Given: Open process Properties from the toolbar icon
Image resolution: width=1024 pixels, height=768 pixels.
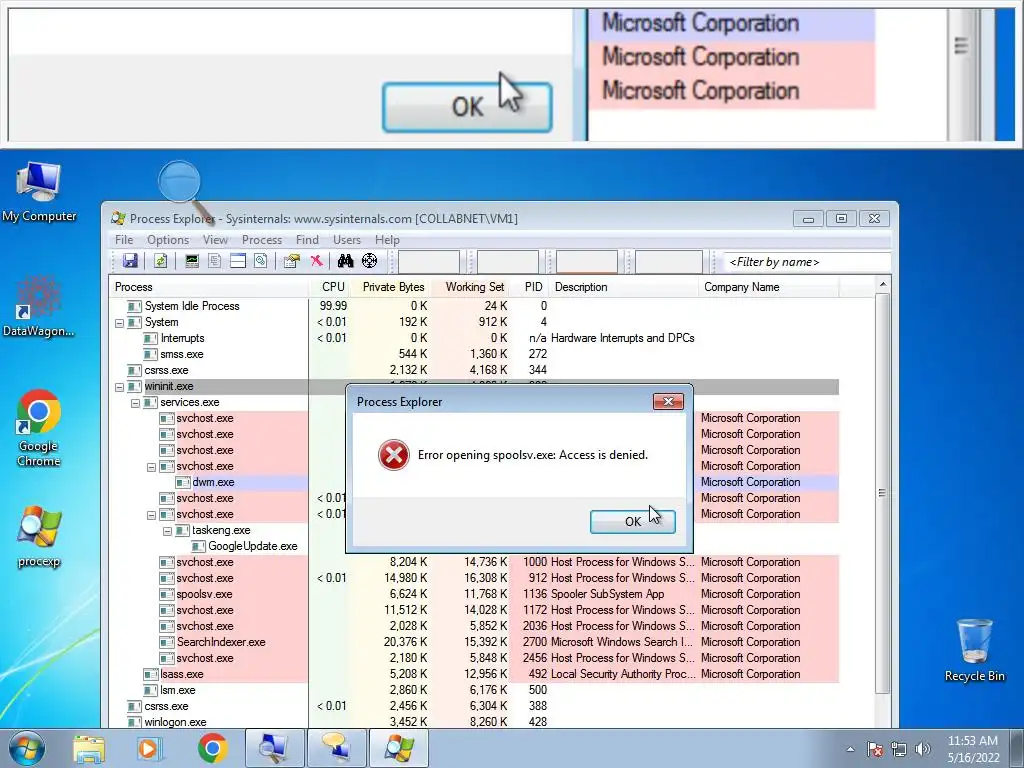Looking at the screenshot, I should [x=292, y=261].
